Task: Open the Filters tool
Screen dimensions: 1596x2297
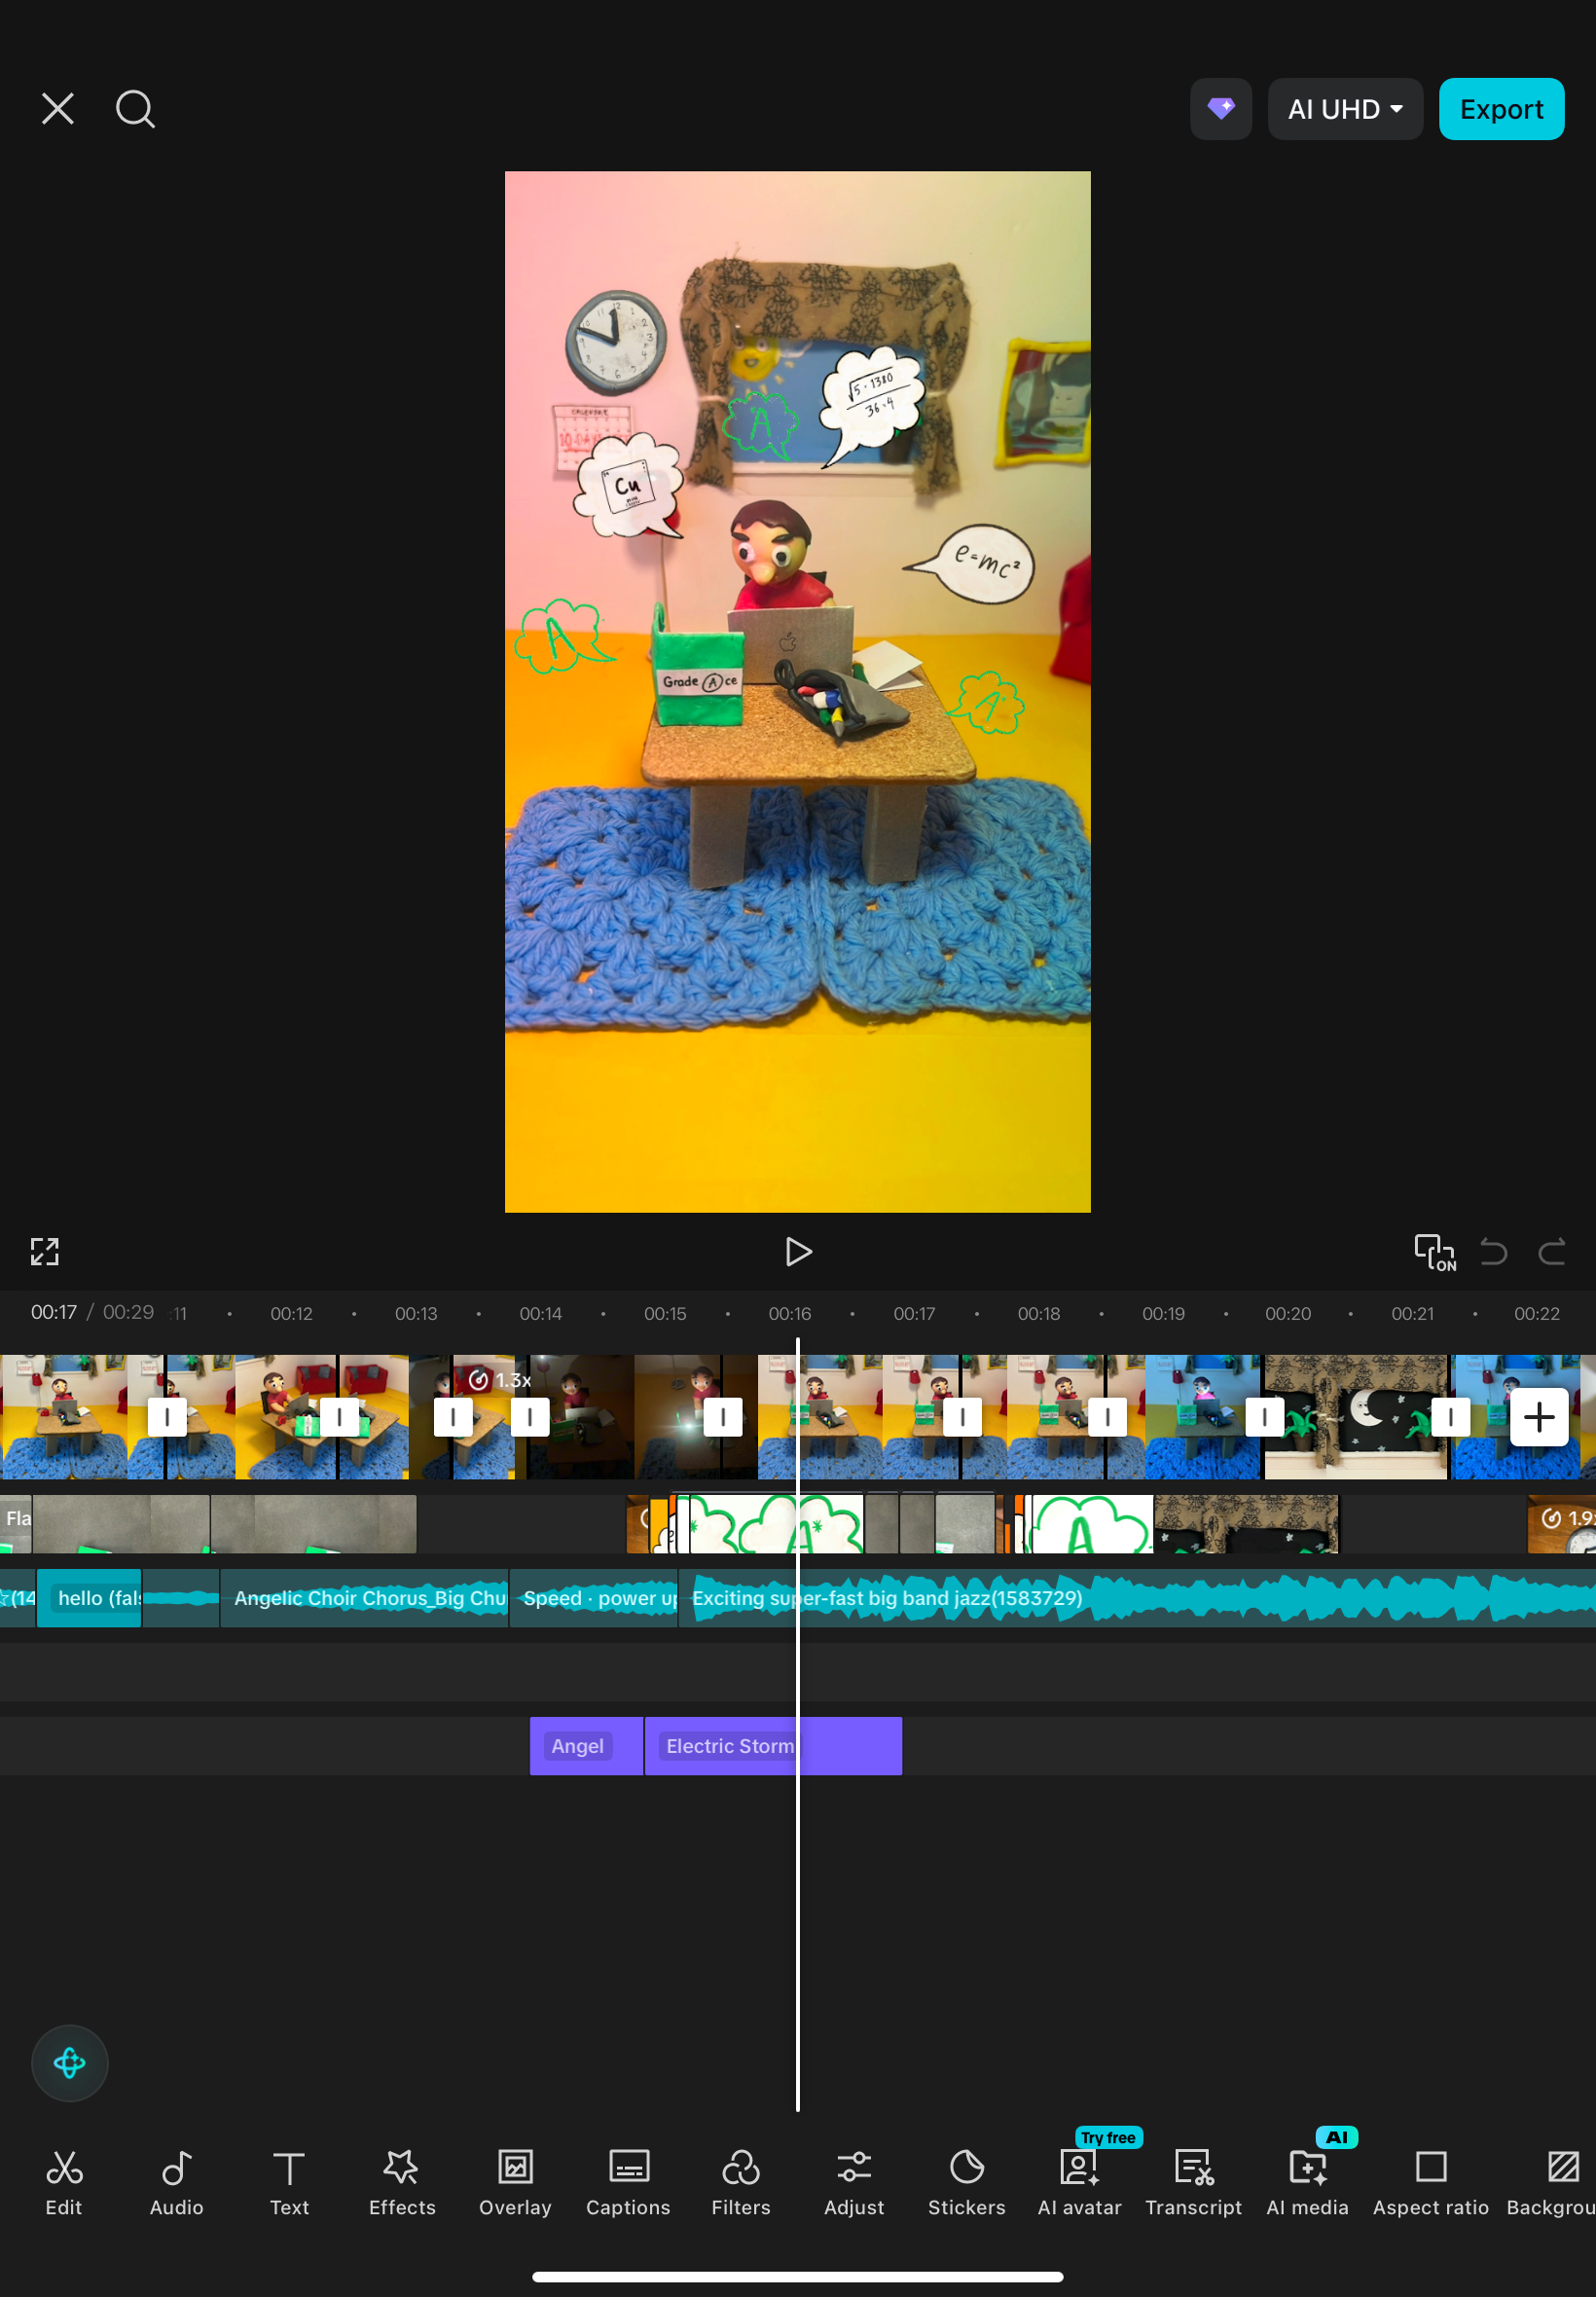Action: pyautogui.click(x=741, y=2183)
